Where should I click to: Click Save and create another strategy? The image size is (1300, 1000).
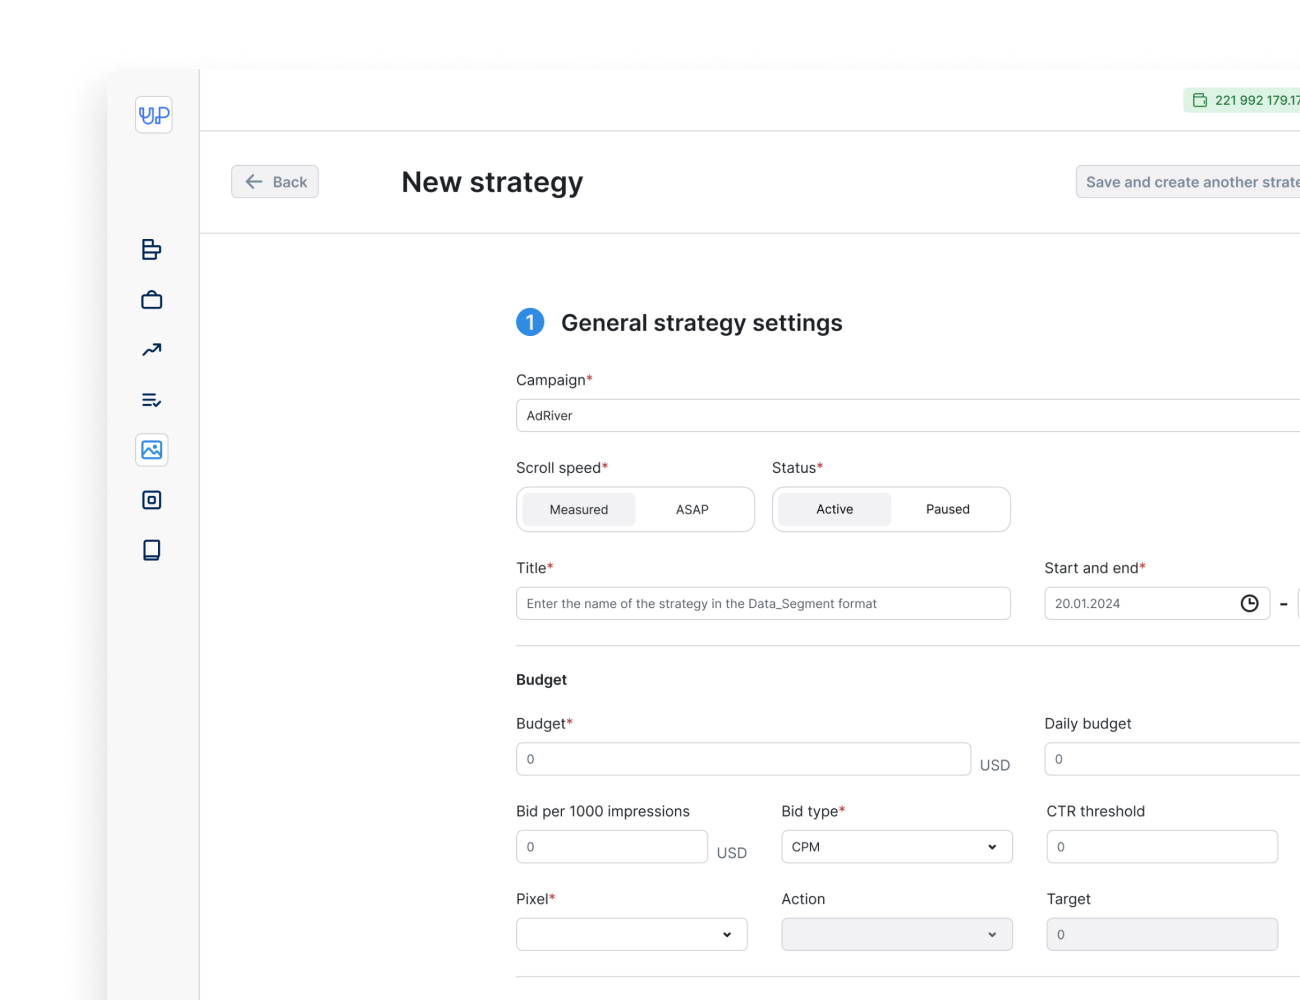[x=1190, y=182]
